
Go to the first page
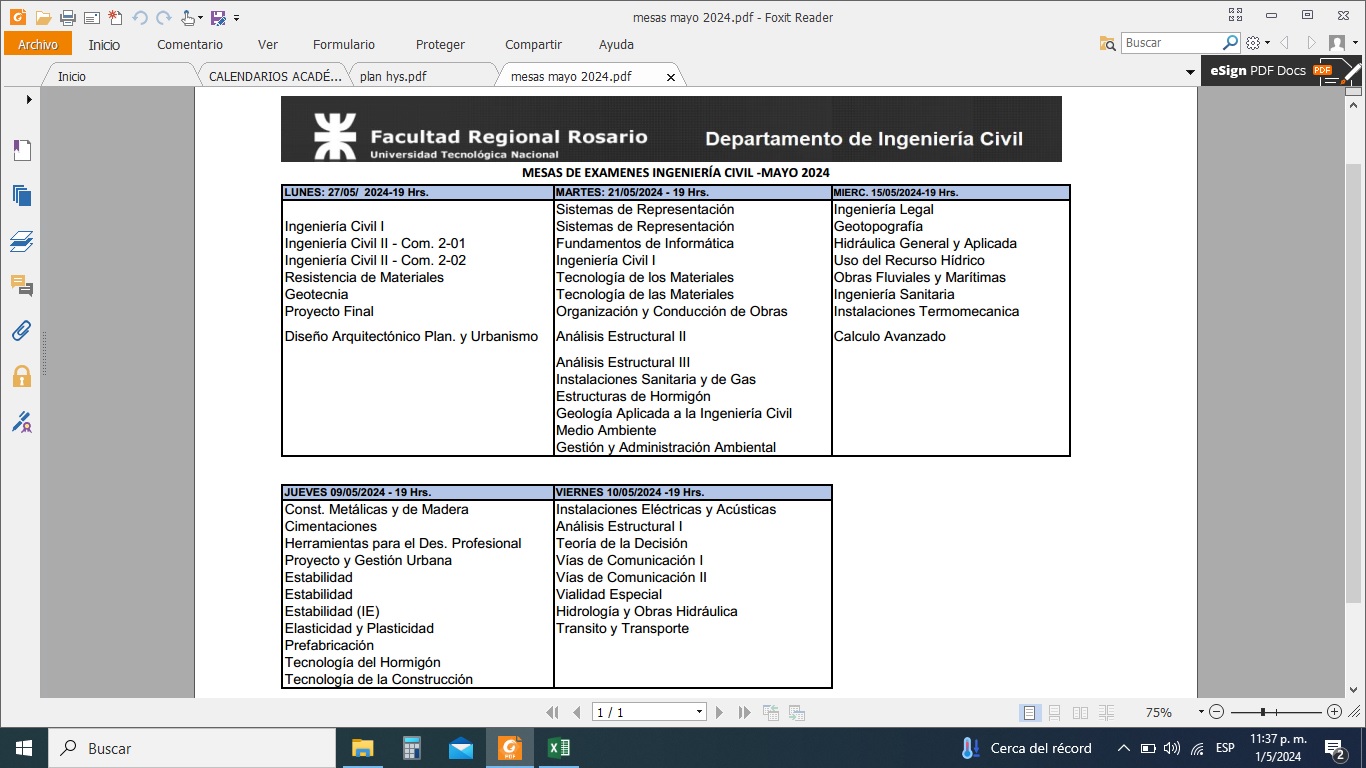[x=552, y=712]
